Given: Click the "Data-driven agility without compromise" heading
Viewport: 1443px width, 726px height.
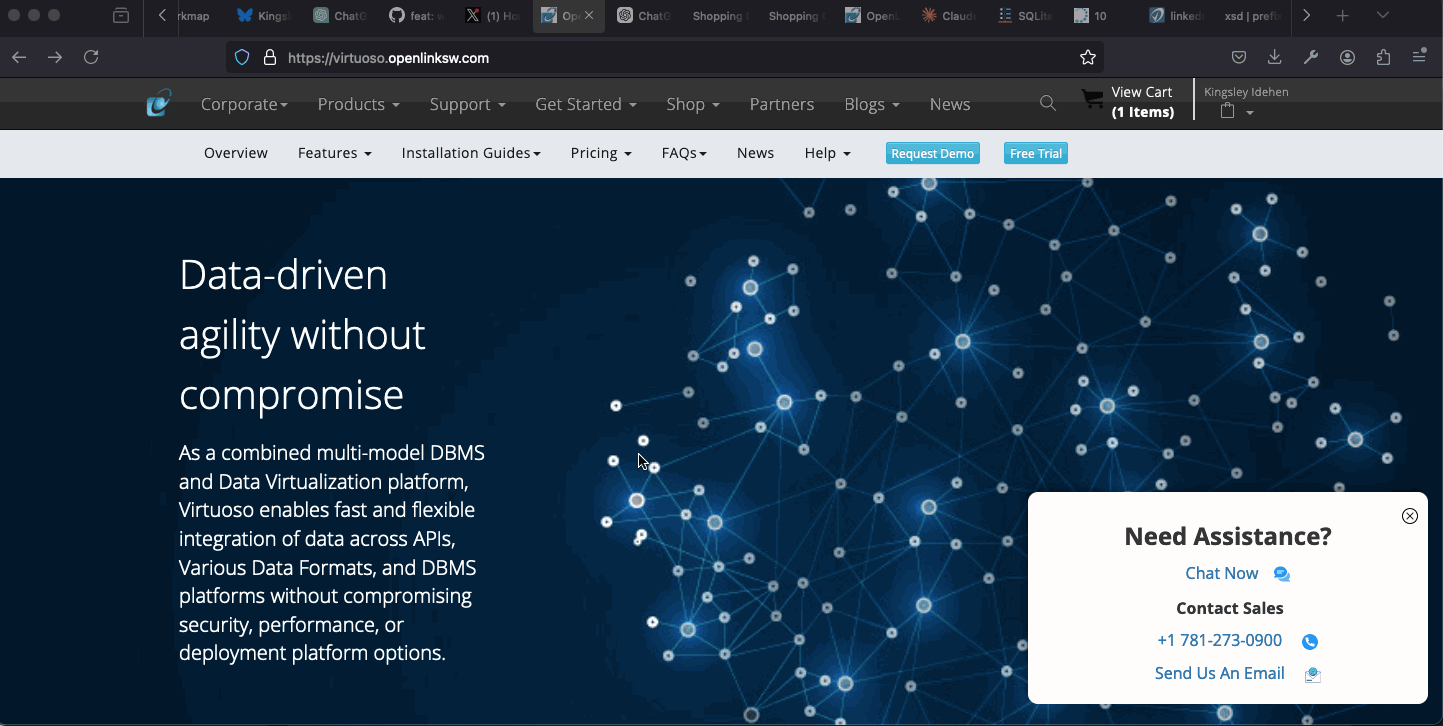Looking at the screenshot, I should pos(302,334).
